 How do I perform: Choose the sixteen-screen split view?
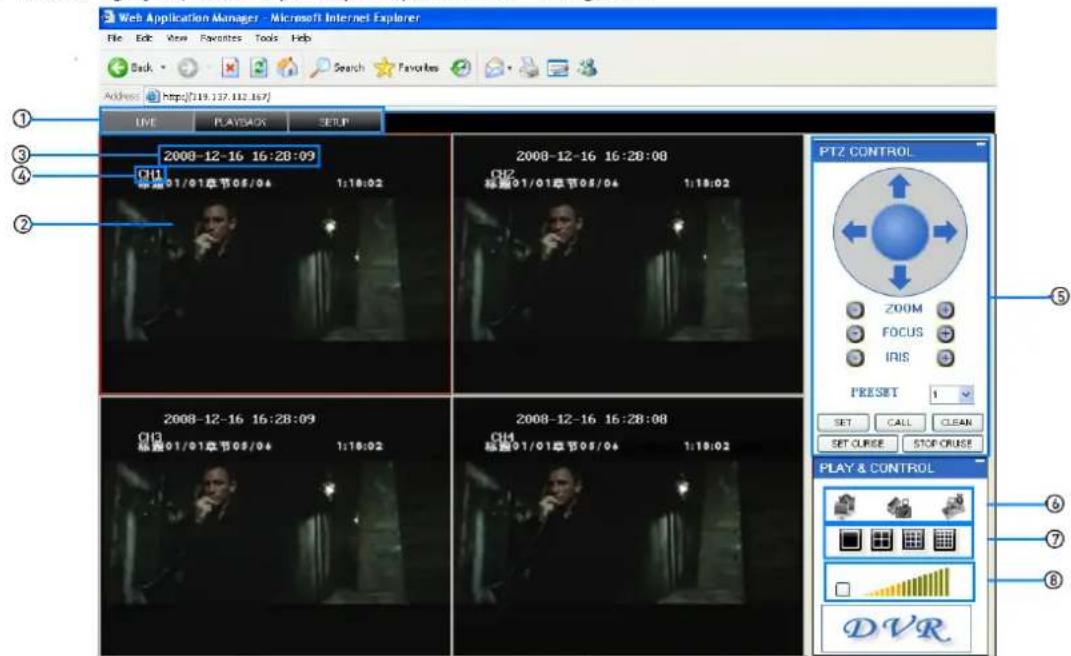(x=944, y=539)
